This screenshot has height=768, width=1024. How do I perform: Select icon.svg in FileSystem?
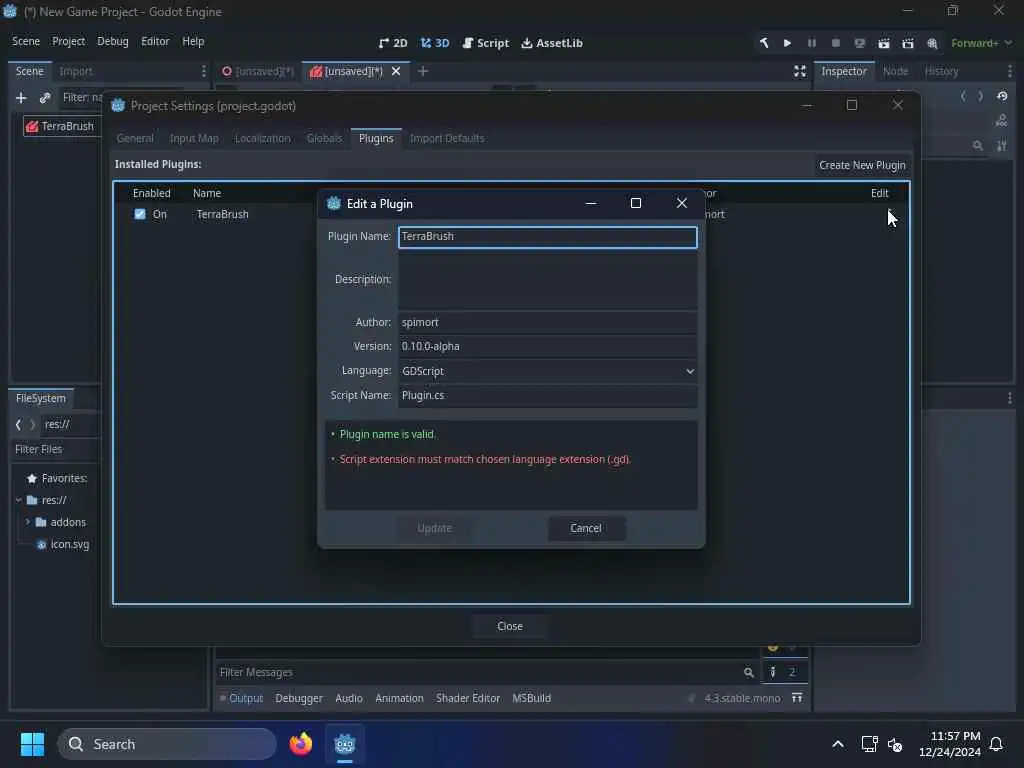tap(63, 545)
